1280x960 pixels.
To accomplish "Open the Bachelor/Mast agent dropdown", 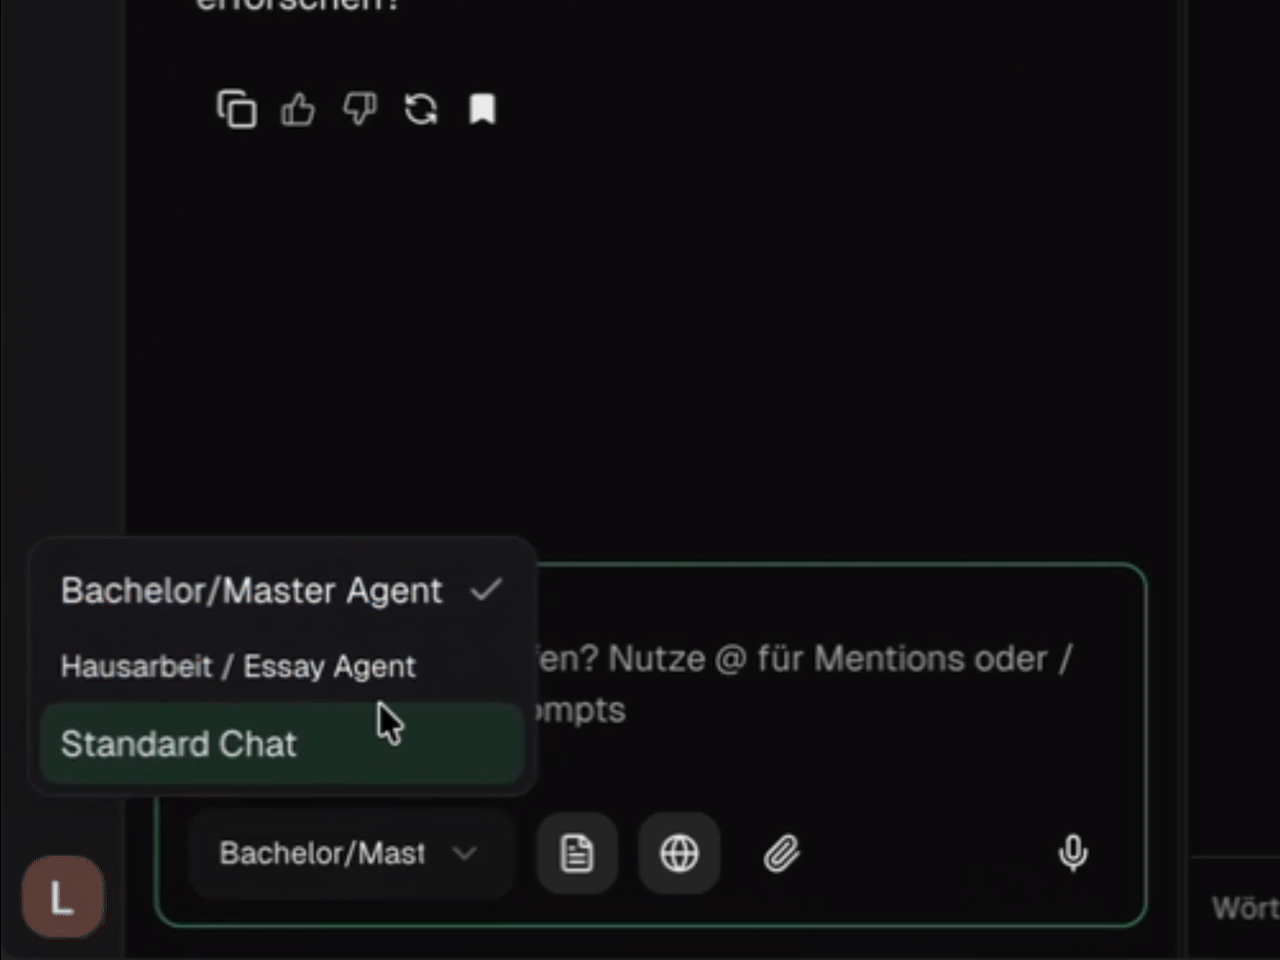I will click(x=350, y=853).
